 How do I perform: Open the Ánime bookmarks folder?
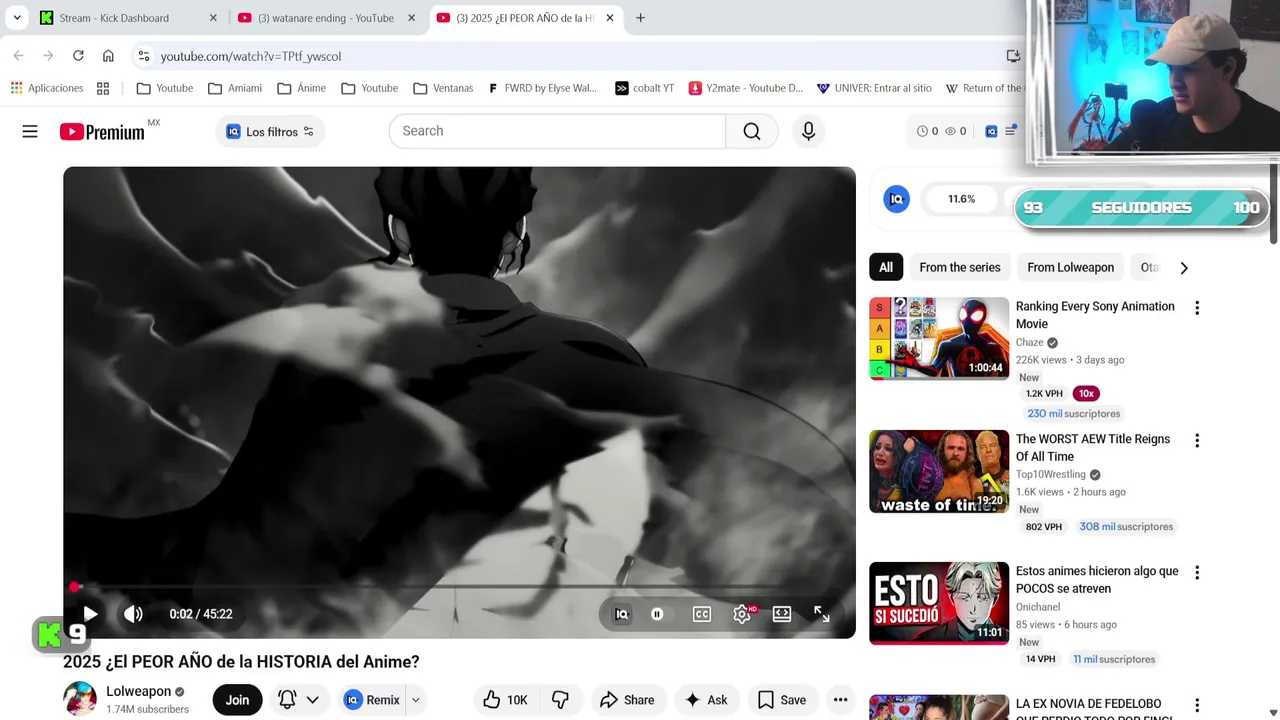click(x=302, y=88)
